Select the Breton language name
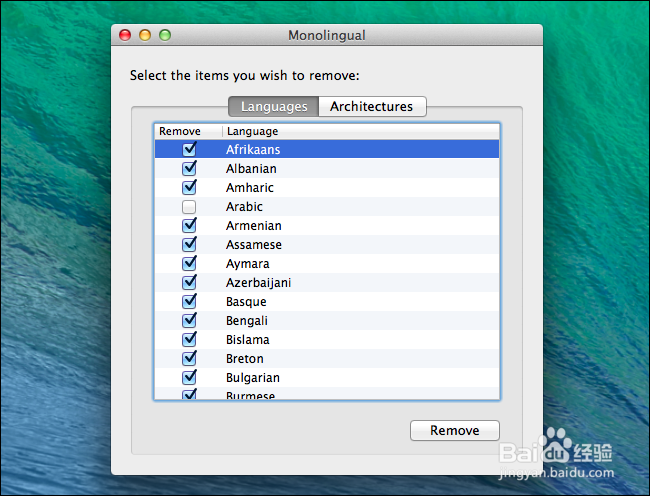 pyautogui.click(x=245, y=359)
